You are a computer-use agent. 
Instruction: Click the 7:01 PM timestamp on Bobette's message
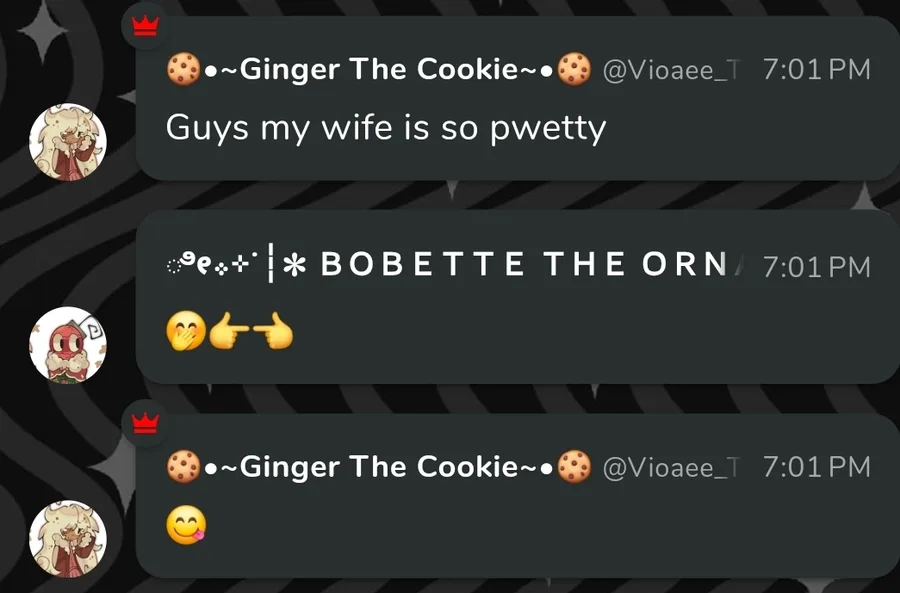[x=817, y=267]
